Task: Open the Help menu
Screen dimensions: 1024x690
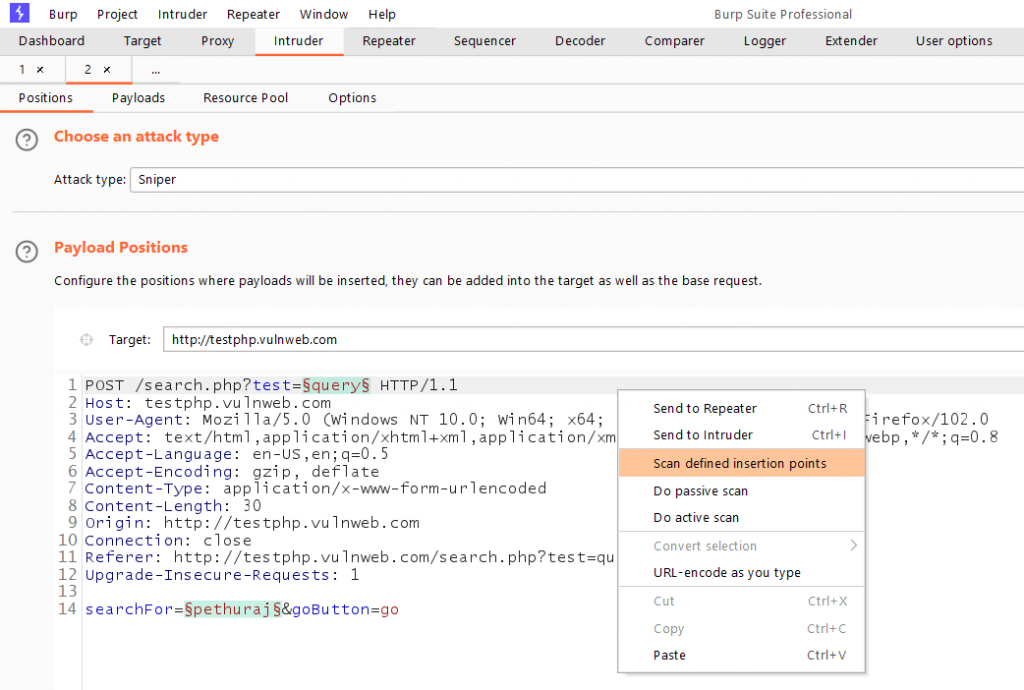Action: (382, 14)
